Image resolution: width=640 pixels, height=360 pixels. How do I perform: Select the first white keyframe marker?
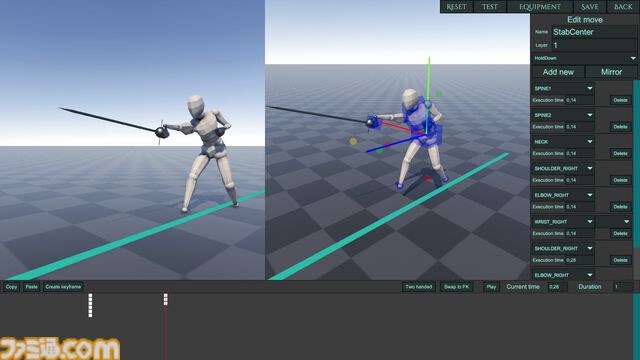(x=90, y=305)
